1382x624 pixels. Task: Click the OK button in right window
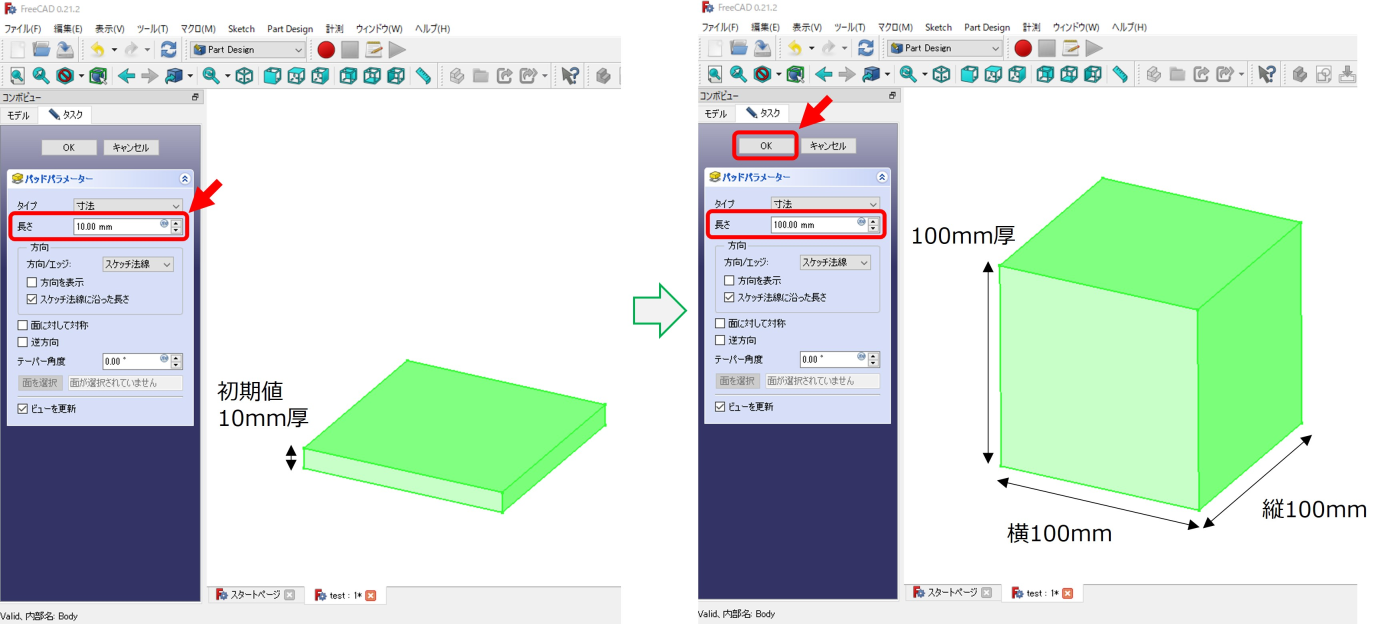(x=766, y=146)
